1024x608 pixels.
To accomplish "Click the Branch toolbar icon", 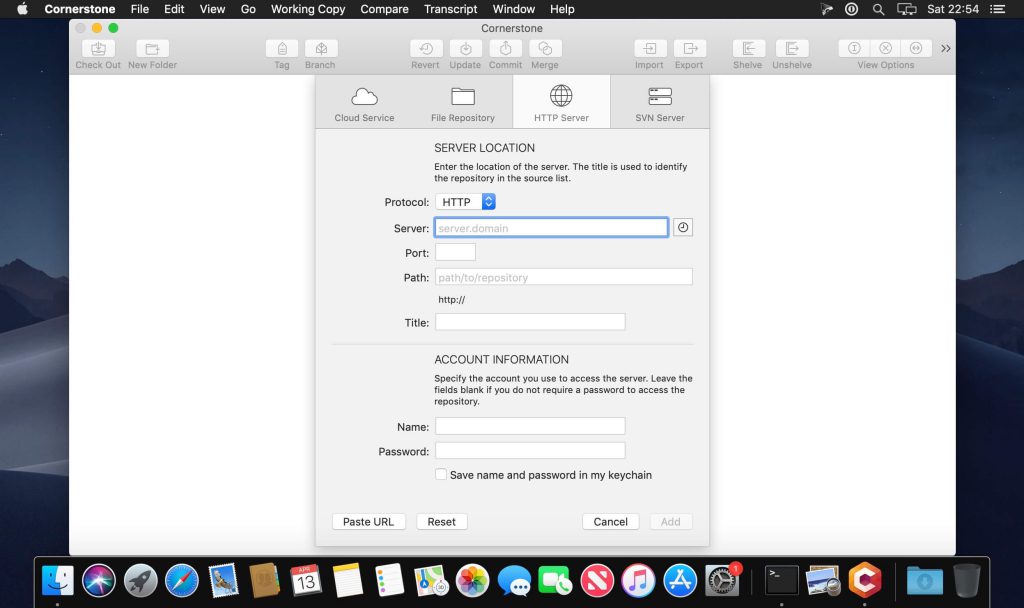I will pyautogui.click(x=320, y=49).
